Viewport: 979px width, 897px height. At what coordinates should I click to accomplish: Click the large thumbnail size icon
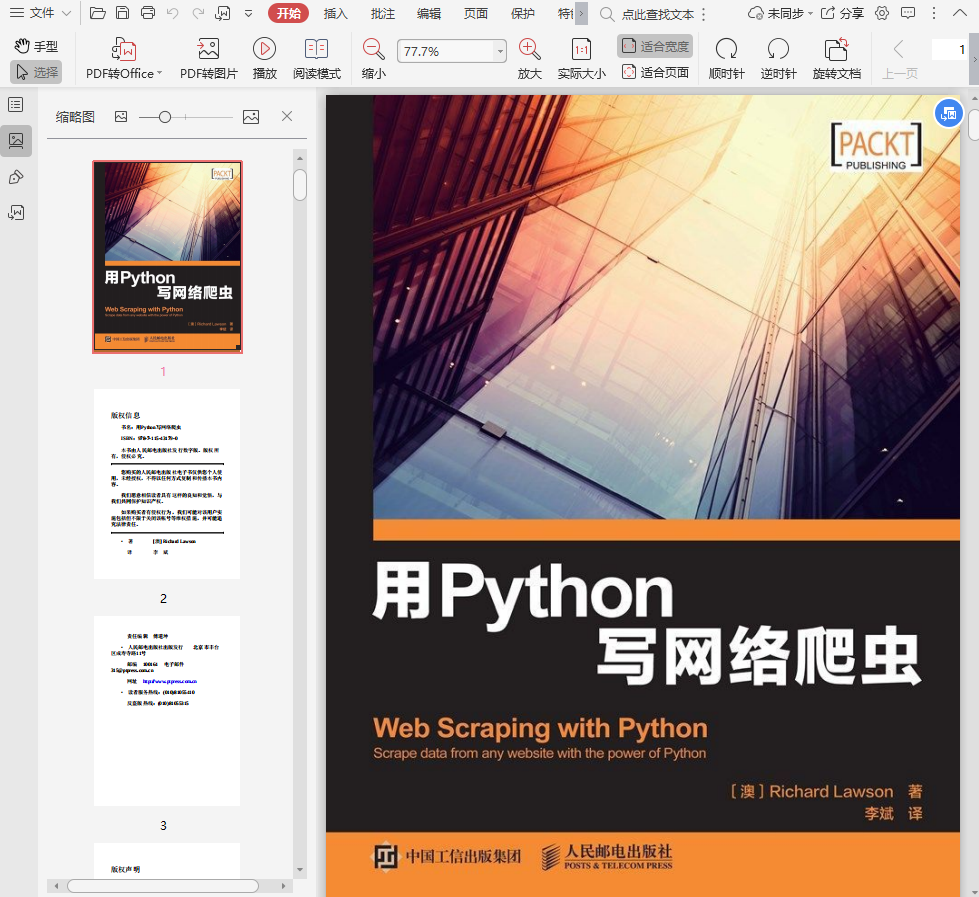click(251, 117)
